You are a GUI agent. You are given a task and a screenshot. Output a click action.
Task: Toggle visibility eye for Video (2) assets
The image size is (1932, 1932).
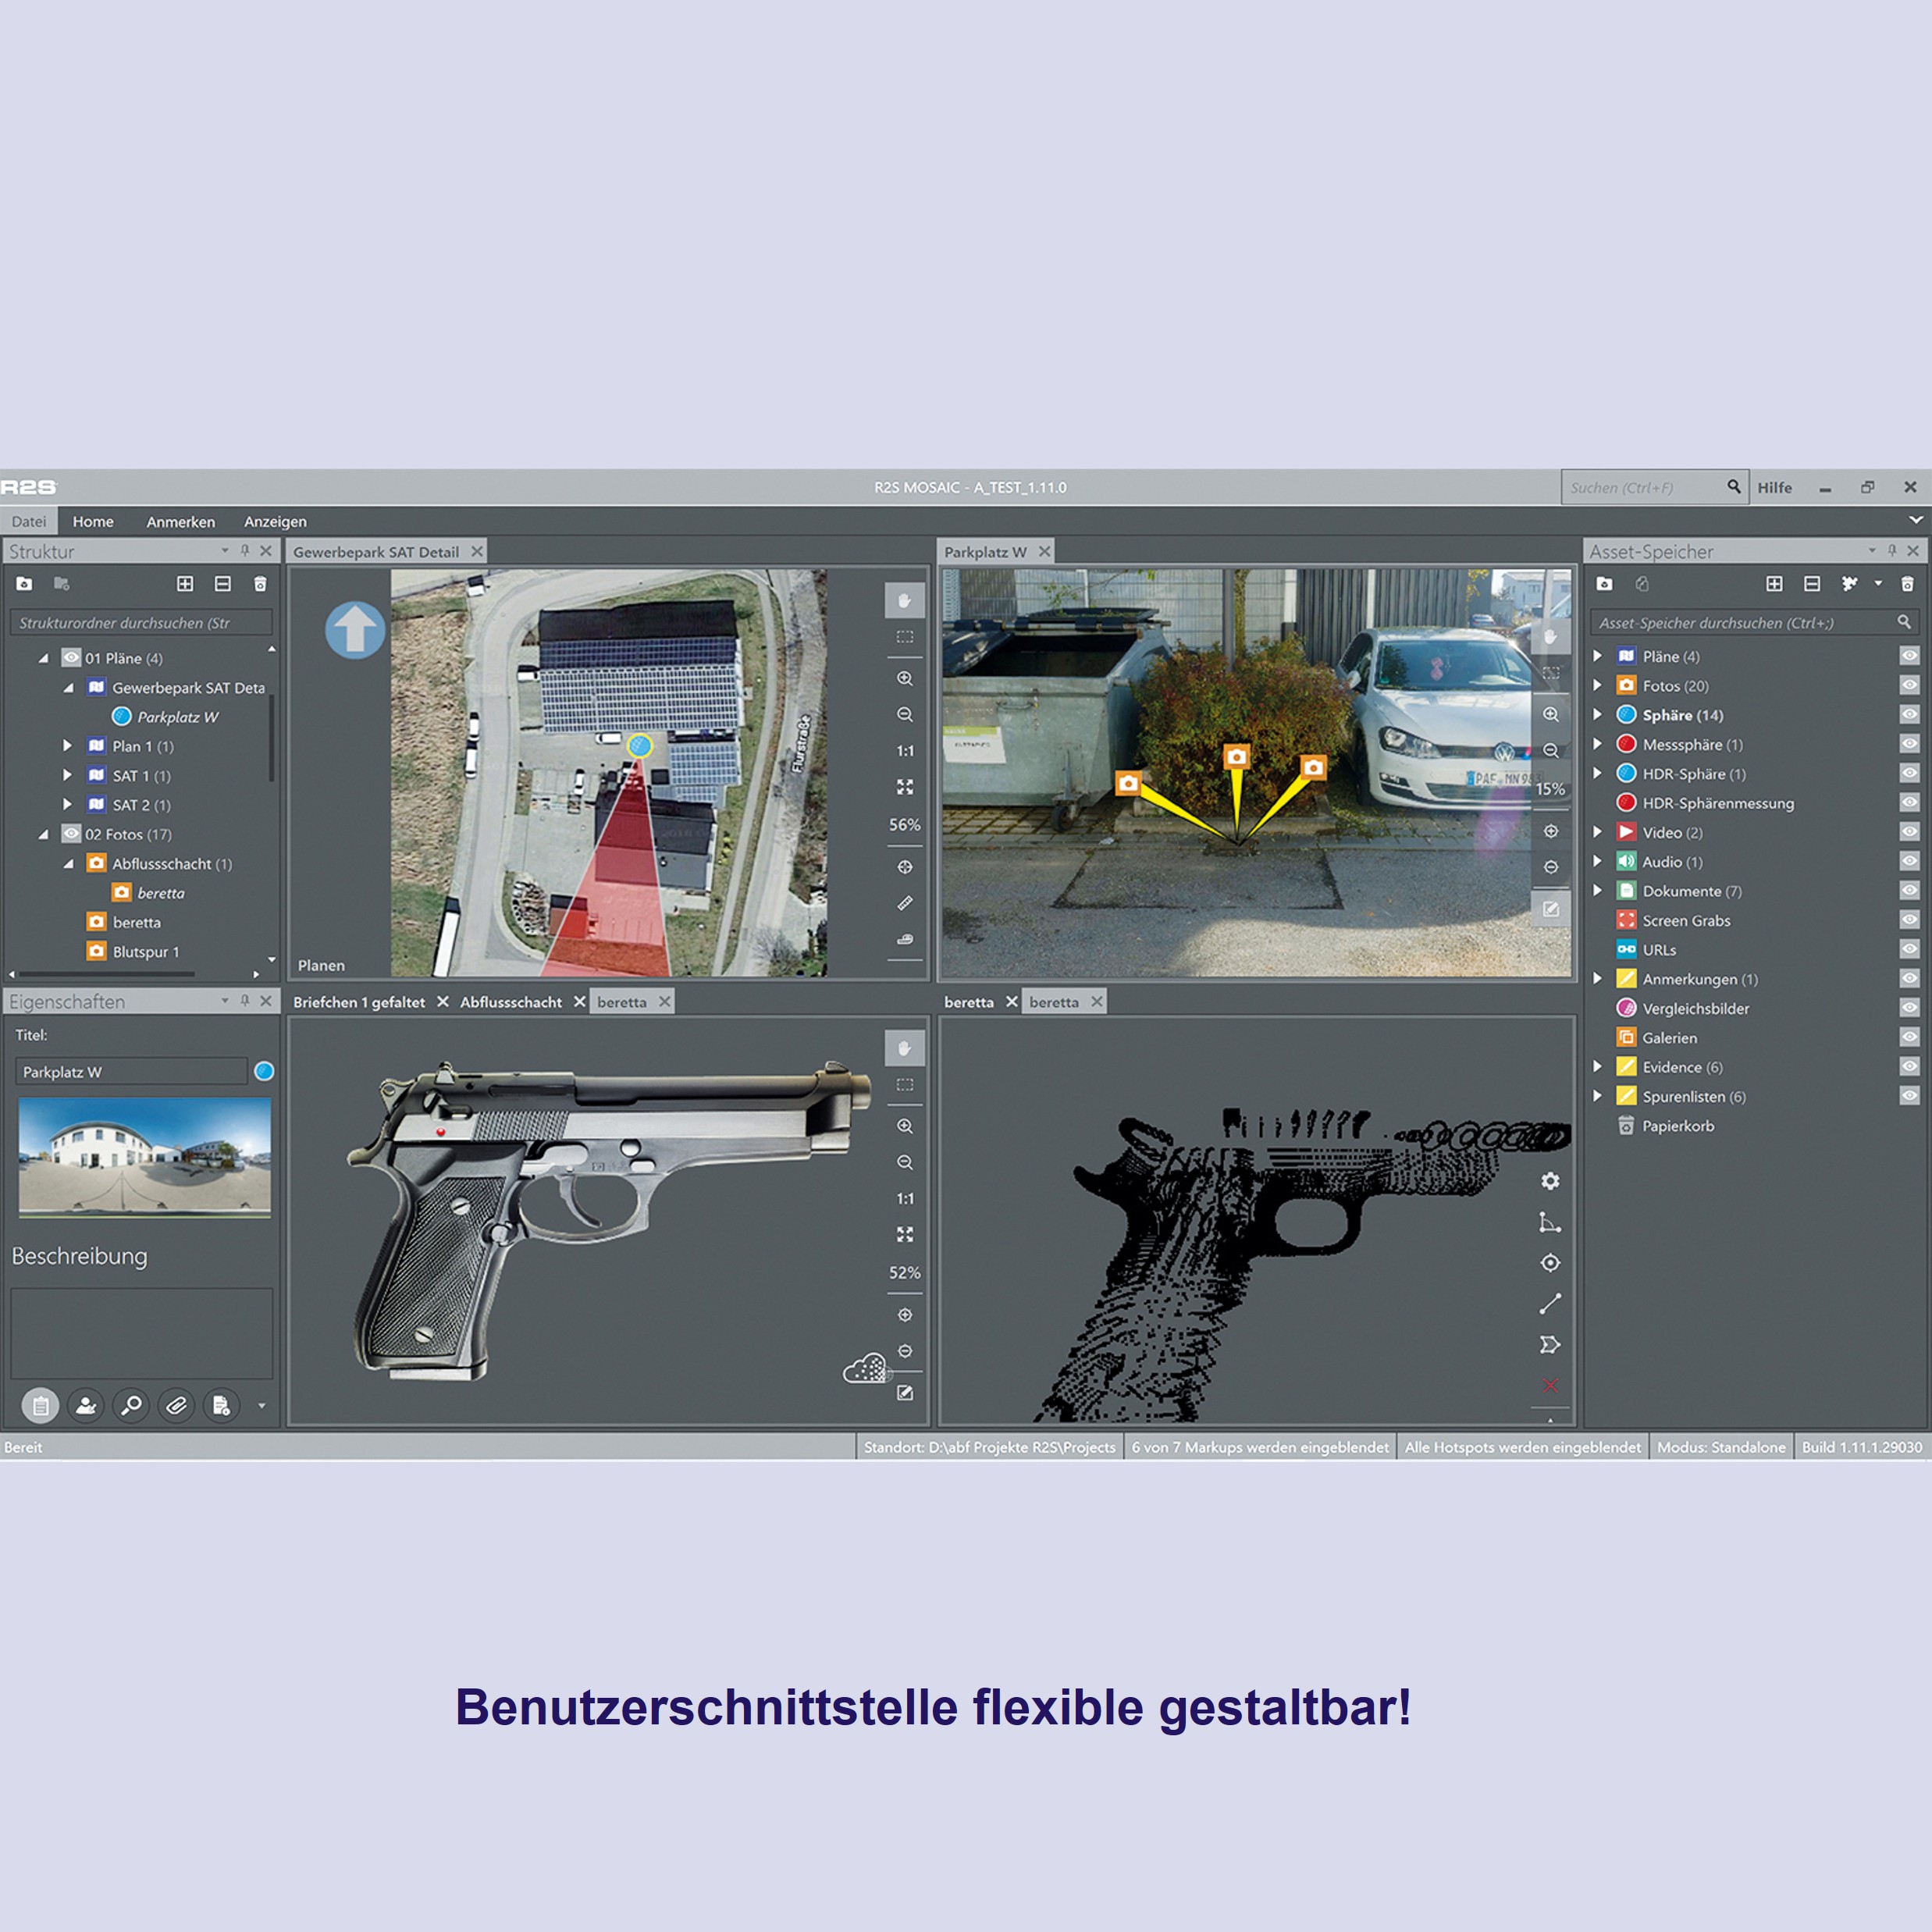[x=1909, y=832]
